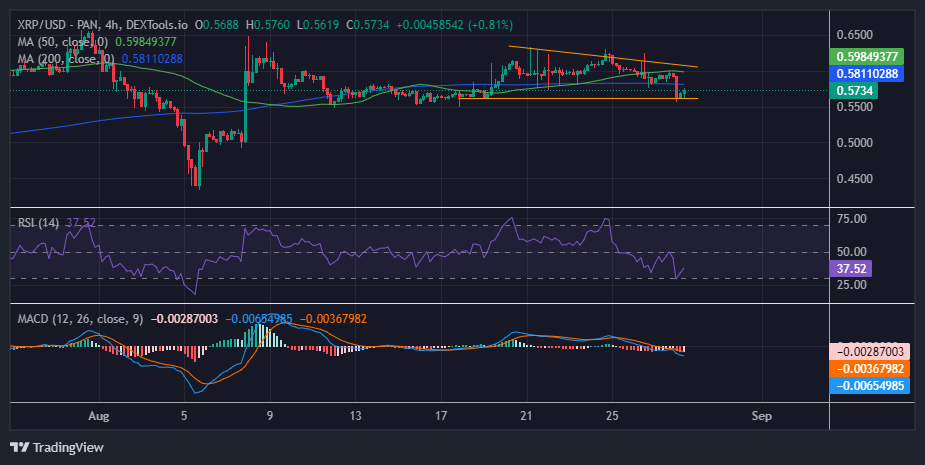Click the open price O0.5688 in header
Screen dimensions: 925x465
pyautogui.click(x=217, y=25)
